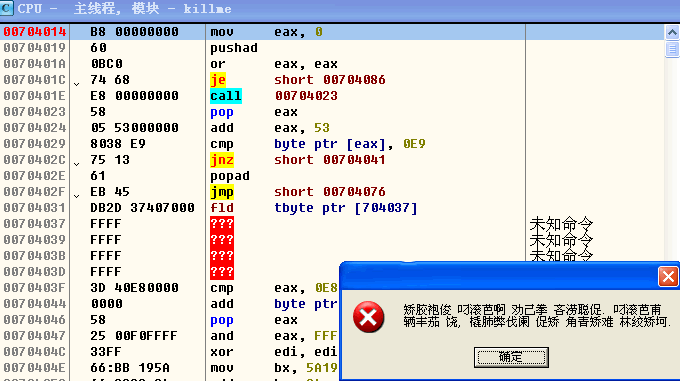Select address 00704014 row

332,32
